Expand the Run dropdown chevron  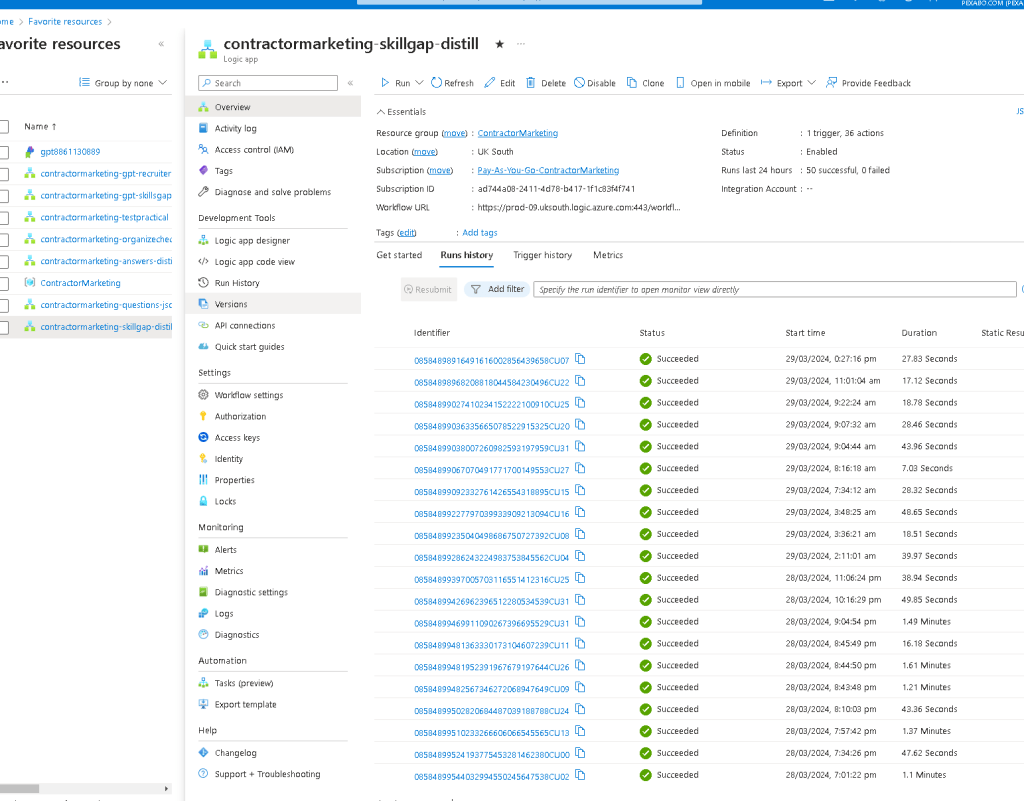pos(419,83)
